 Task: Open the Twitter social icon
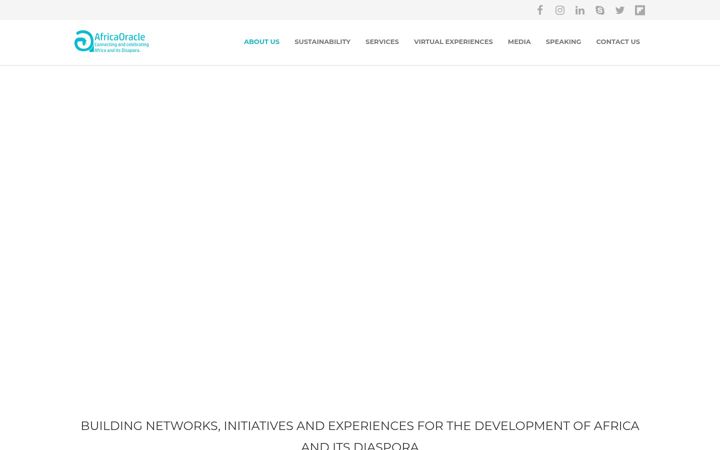pyautogui.click(x=620, y=10)
